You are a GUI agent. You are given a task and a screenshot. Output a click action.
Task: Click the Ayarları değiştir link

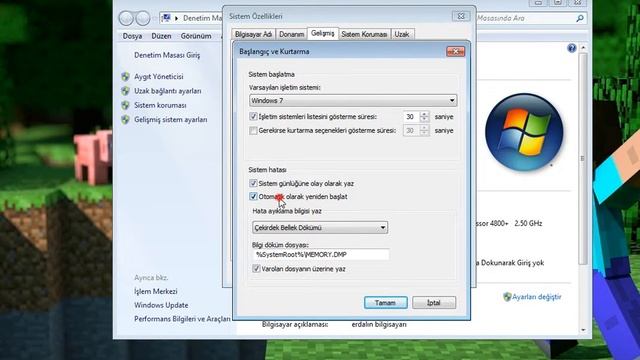pyautogui.click(x=536, y=297)
